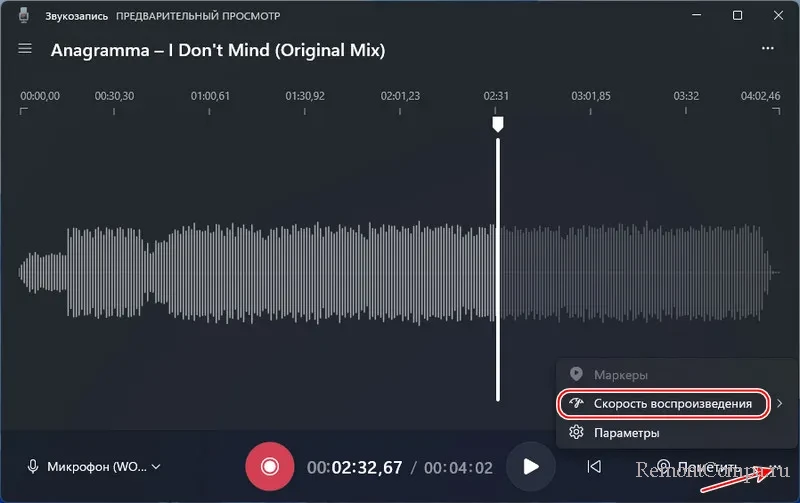This screenshot has width=800, height=503.
Task: Select Скорость воспроизведения menu item
Action: pos(672,403)
